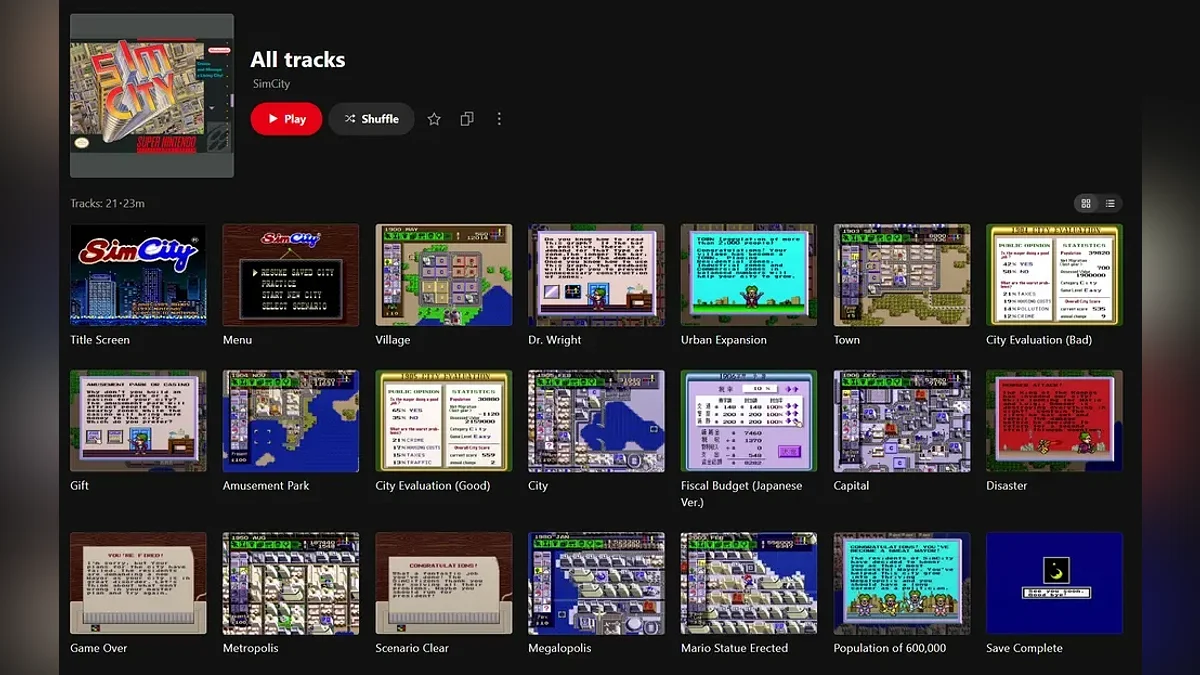The height and width of the screenshot is (675, 1200).
Task: Select the City track thumbnail
Action: (x=596, y=421)
